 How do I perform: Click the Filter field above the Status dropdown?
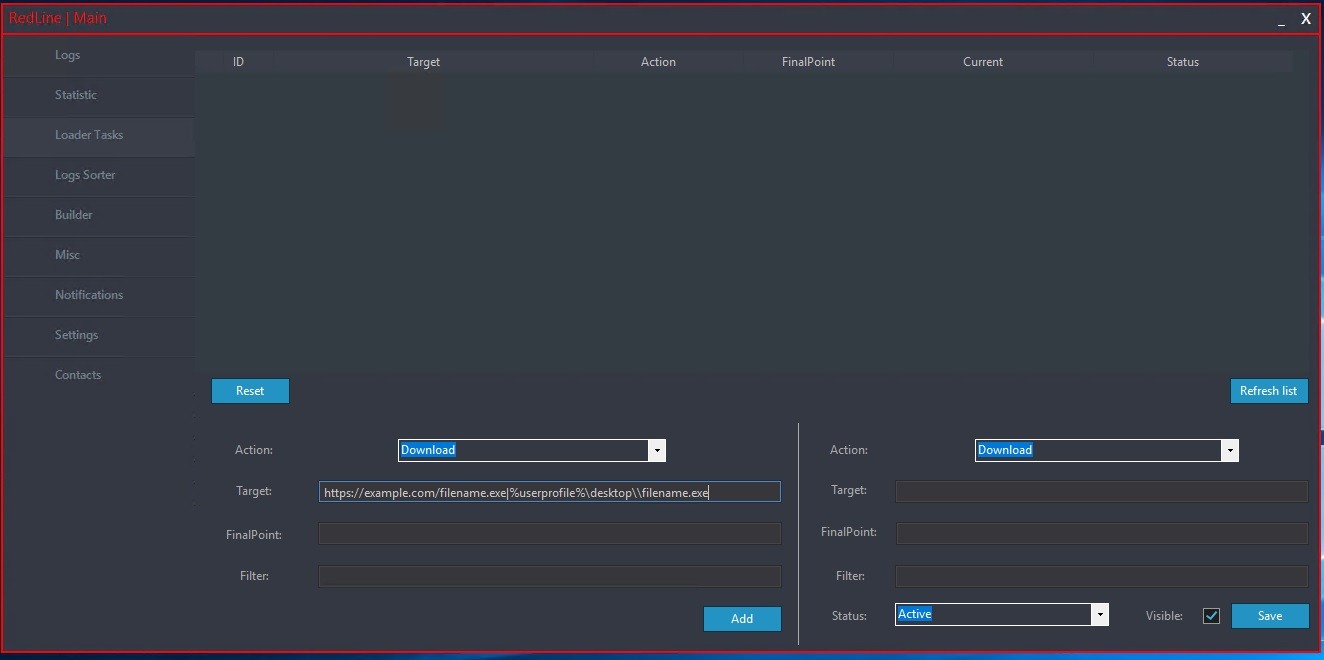click(1102, 576)
